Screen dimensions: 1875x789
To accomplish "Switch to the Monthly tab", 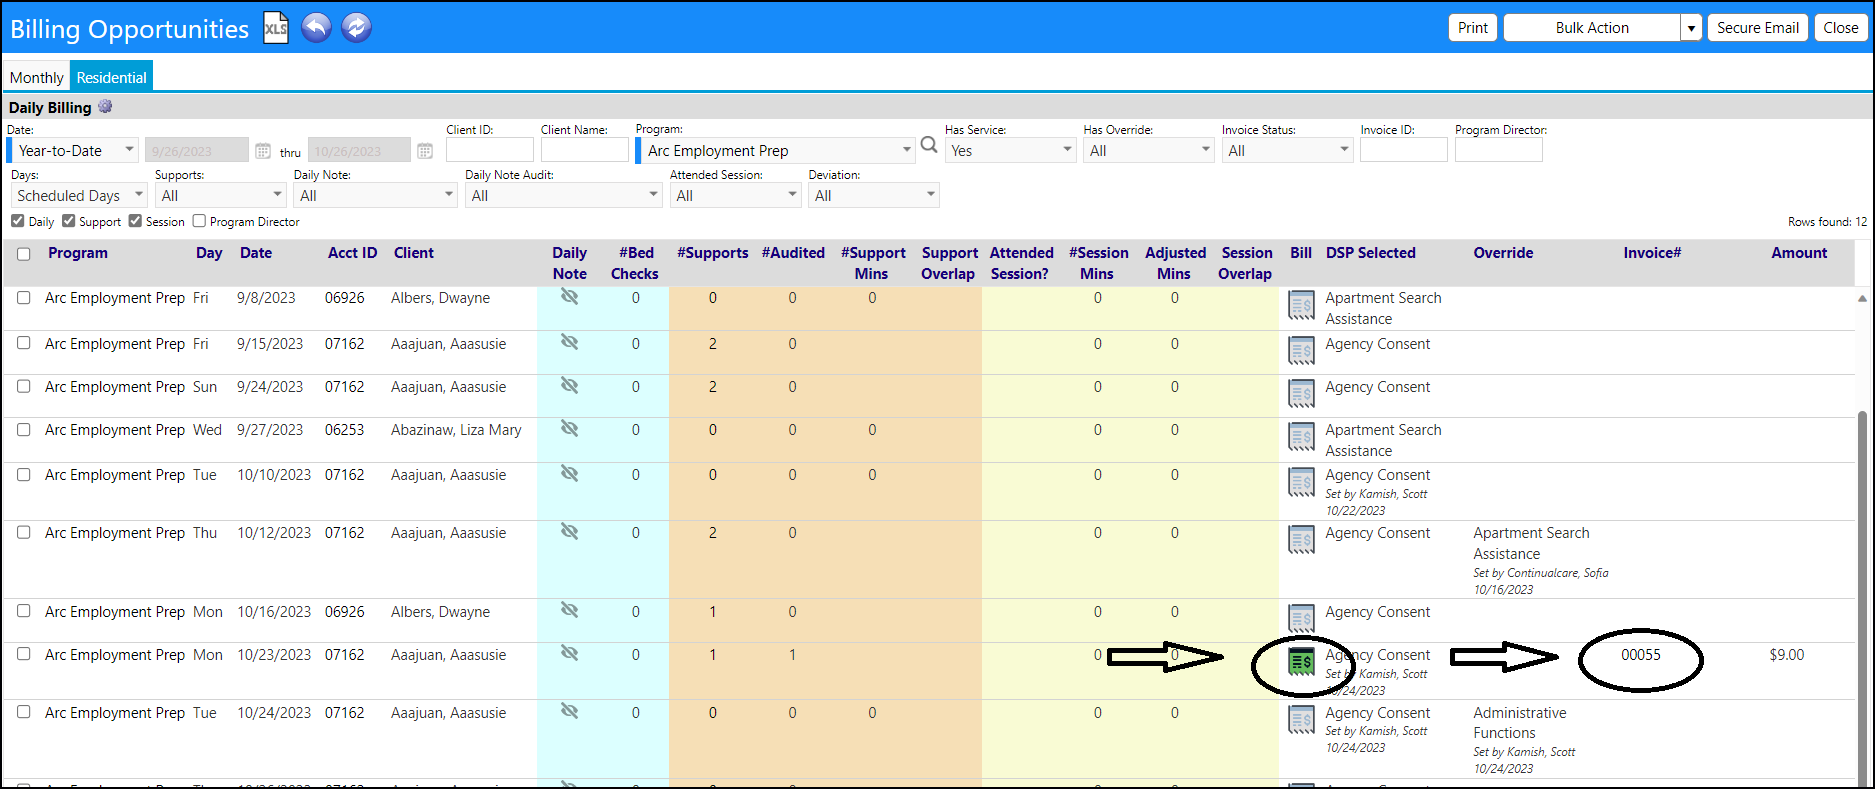I will pos(37,77).
